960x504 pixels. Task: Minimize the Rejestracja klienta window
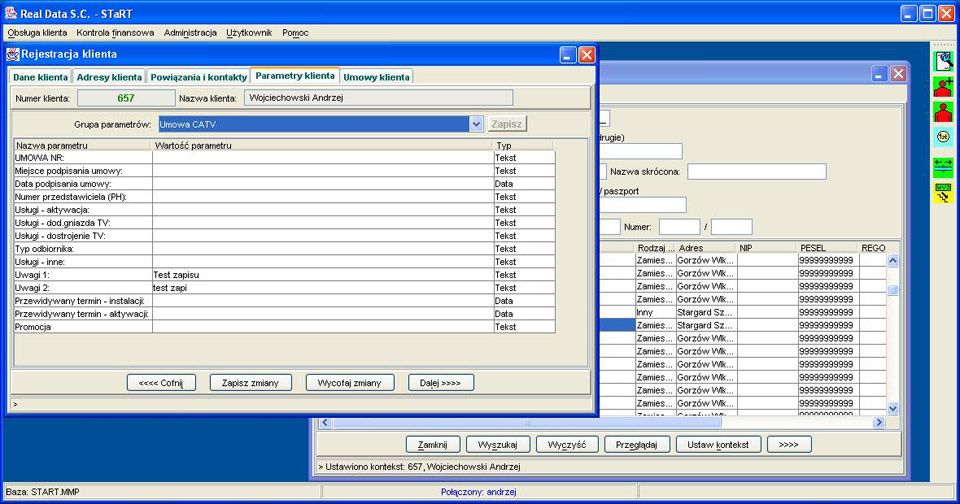coord(567,55)
